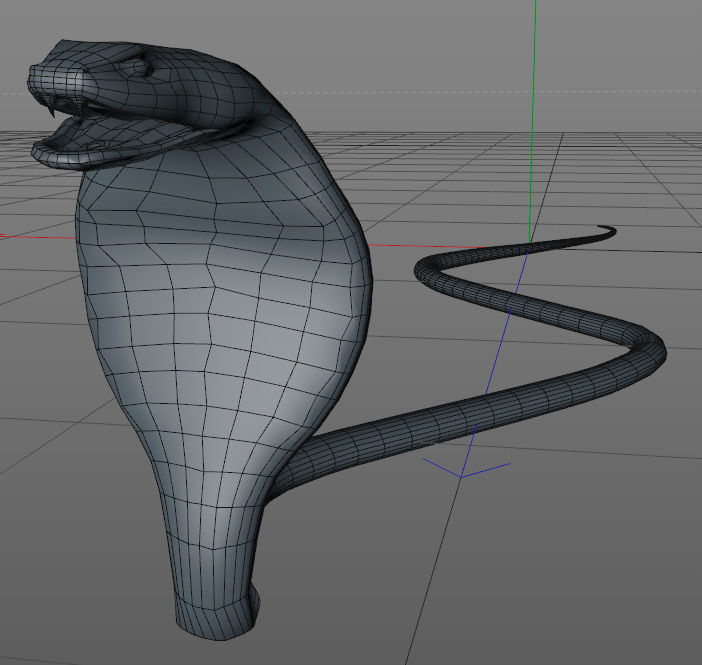Pick the cobra's upper fang
This screenshot has height=665, width=702.
pyautogui.click(x=51, y=109)
